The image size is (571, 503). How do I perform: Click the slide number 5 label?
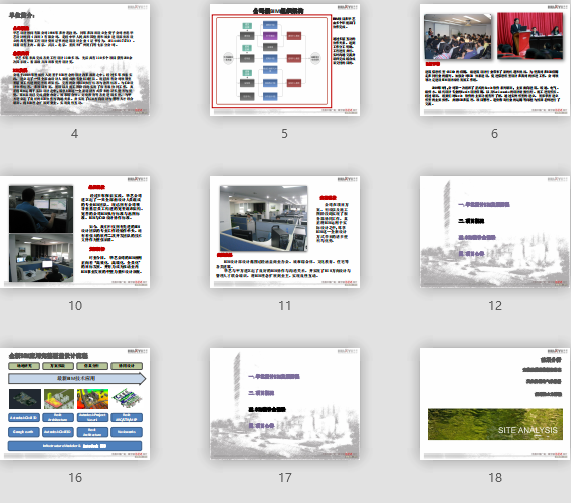[x=284, y=134]
